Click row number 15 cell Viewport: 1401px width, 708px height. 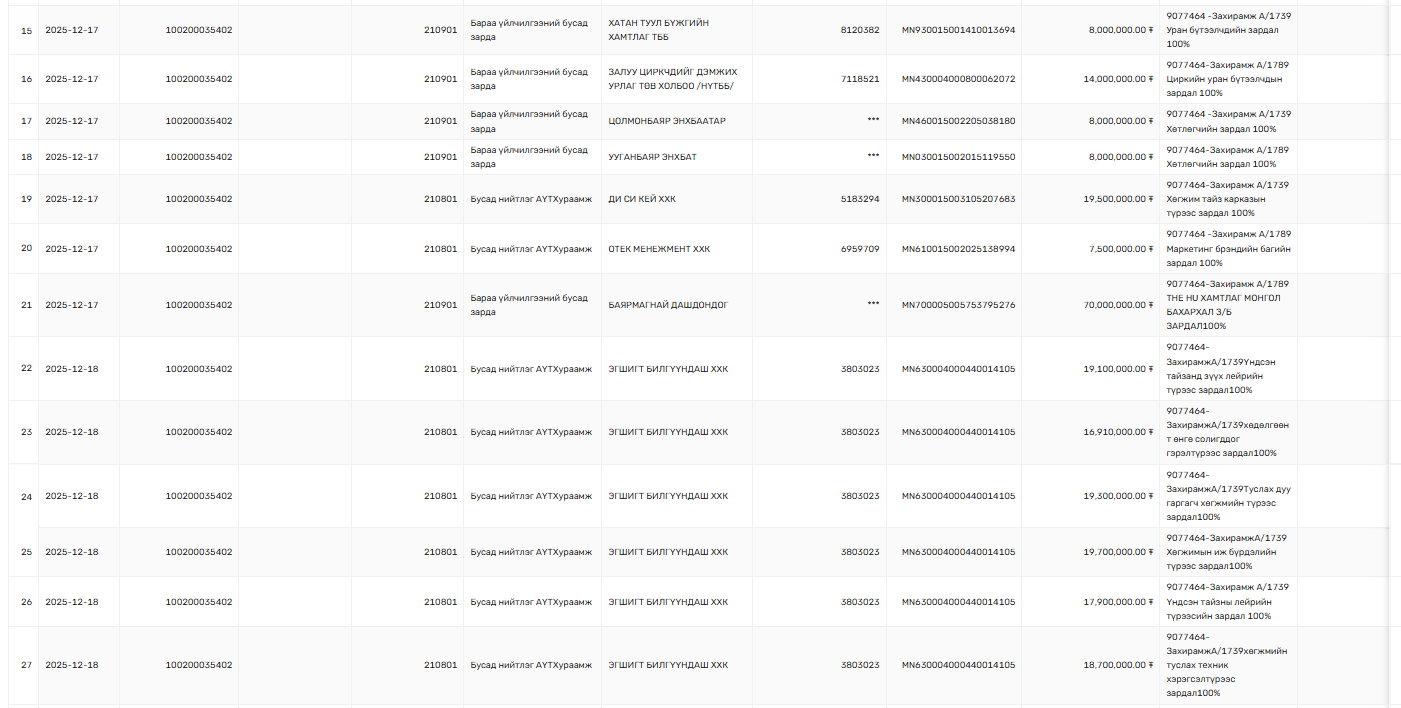point(27,30)
